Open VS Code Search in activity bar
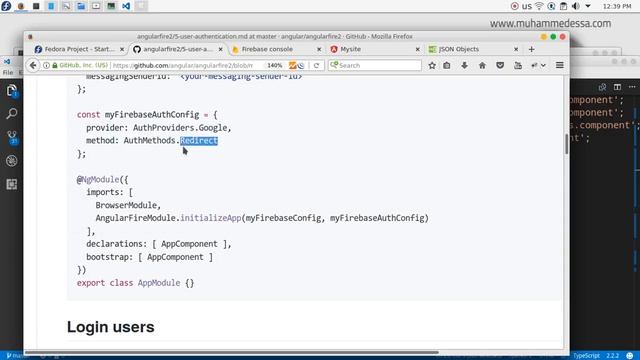This screenshot has height=360, width=640. point(11,114)
